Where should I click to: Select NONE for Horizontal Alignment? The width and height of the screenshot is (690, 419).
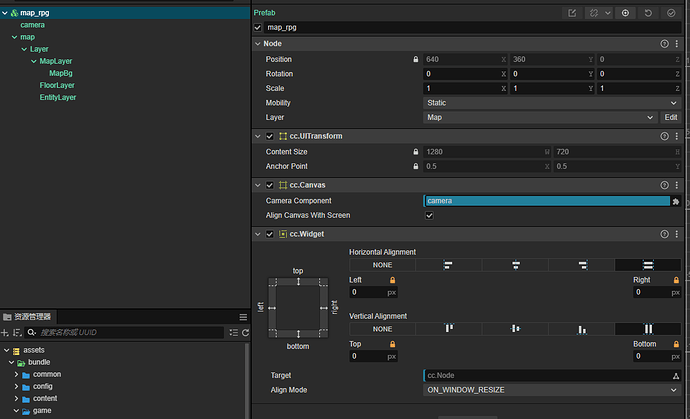382,265
